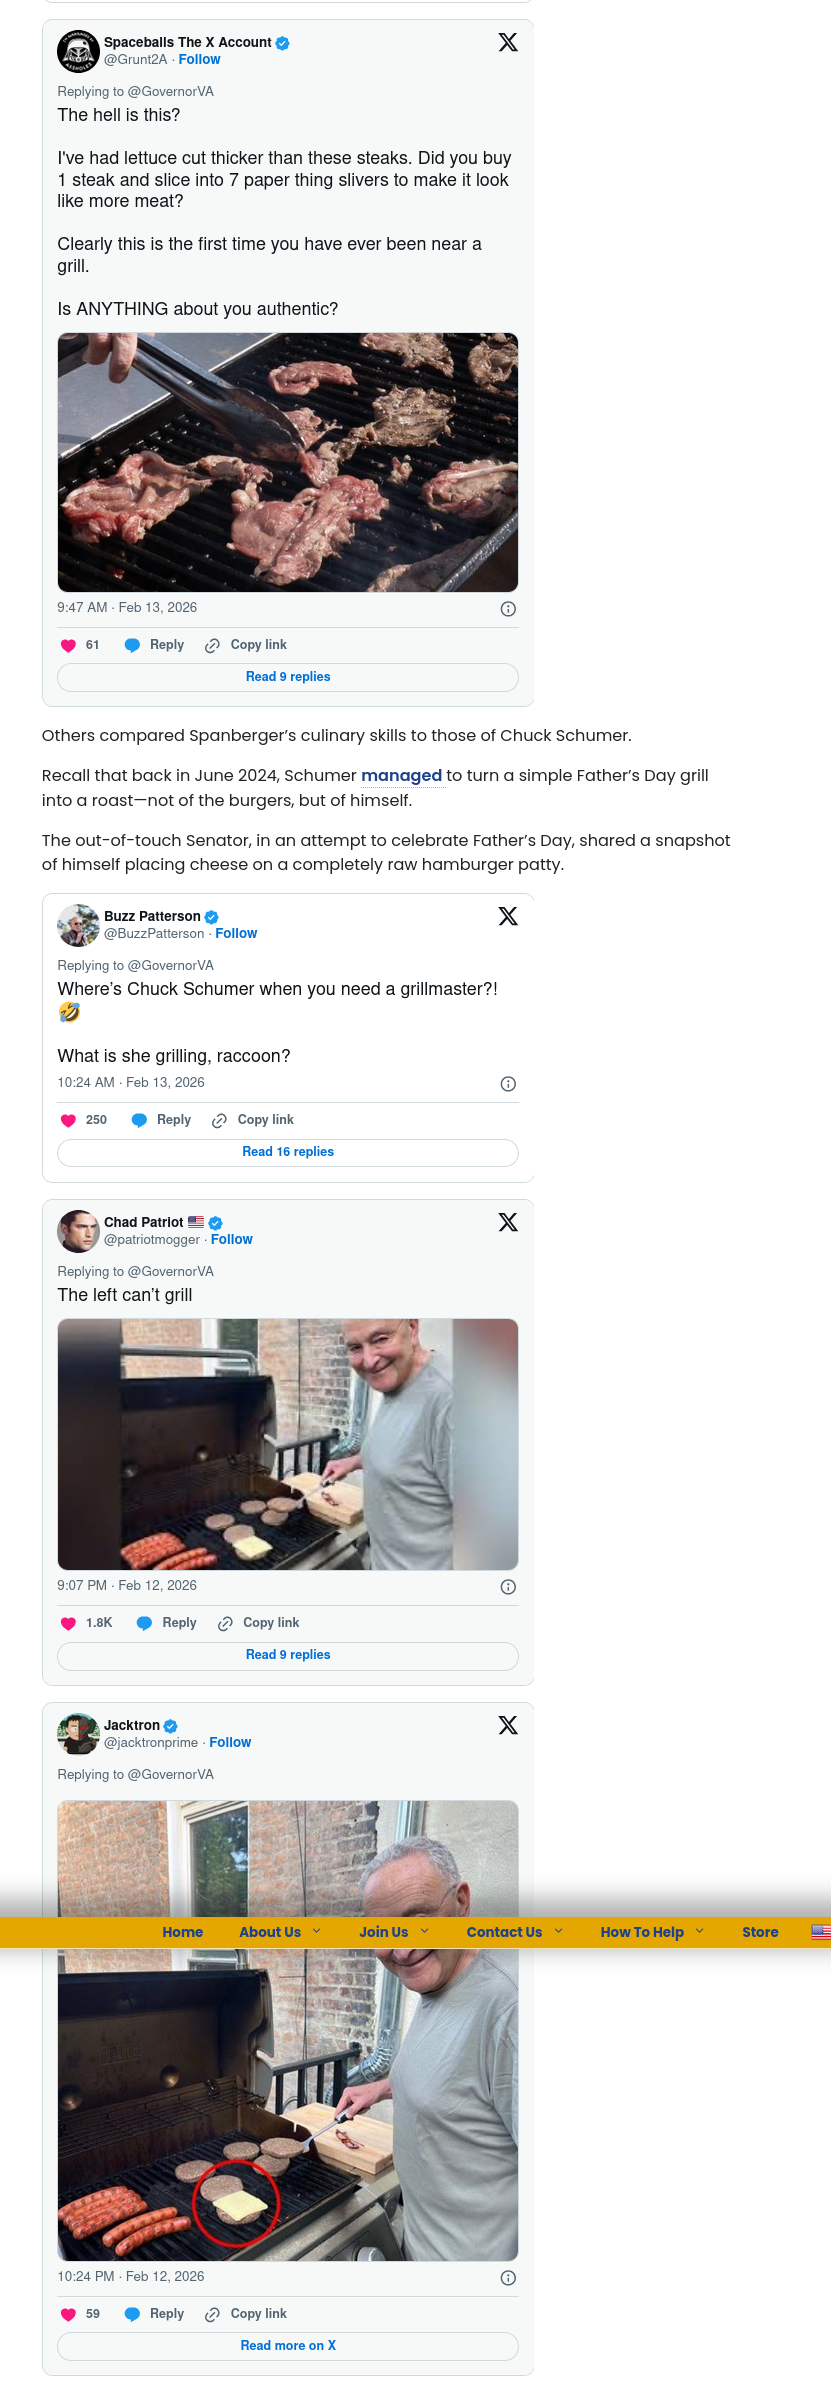Image resolution: width=831 pixels, height=2400 pixels.
Task: Expand the How To Help dropdown
Action: point(699,1931)
